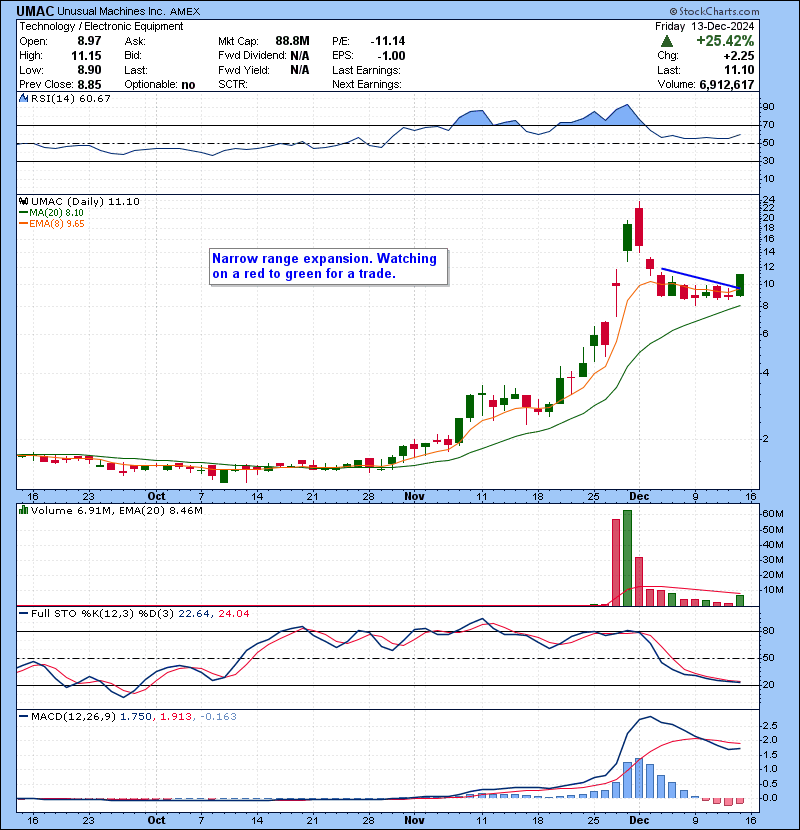Click the blue descending trendline on price chart
This screenshot has height=830, width=800.
[x=700, y=278]
